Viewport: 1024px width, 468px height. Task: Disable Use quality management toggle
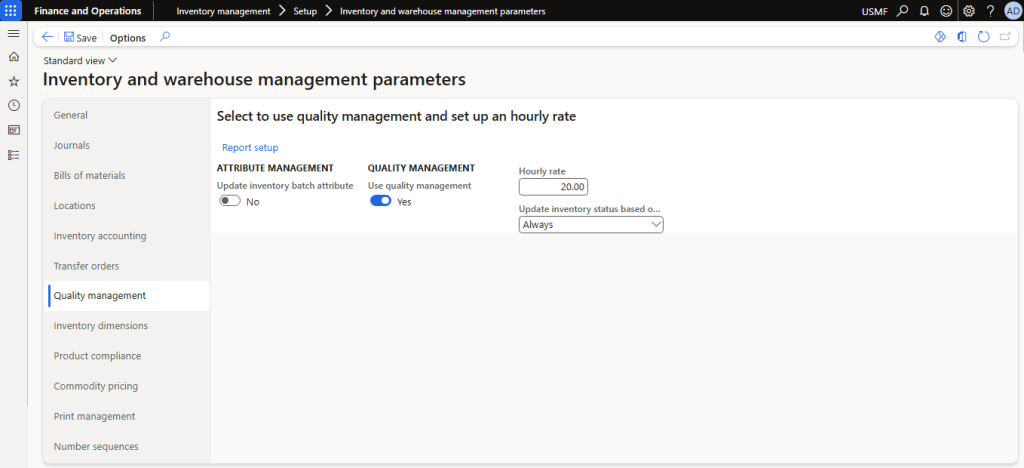[x=380, y=201]
